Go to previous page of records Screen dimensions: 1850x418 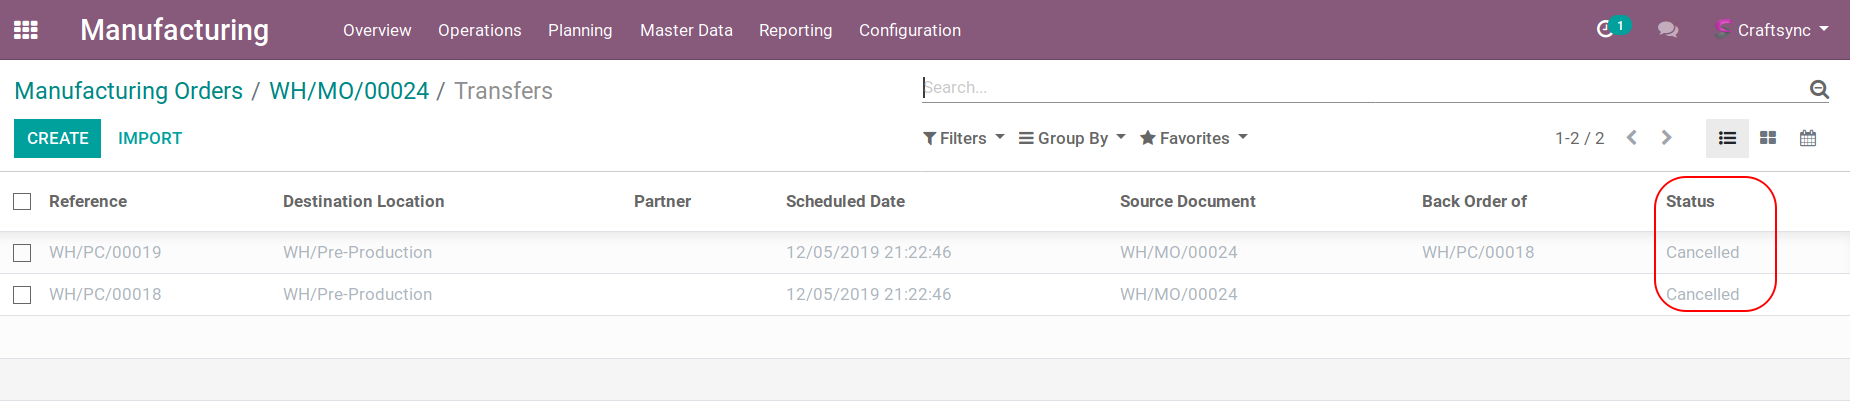coord(1632,138)
